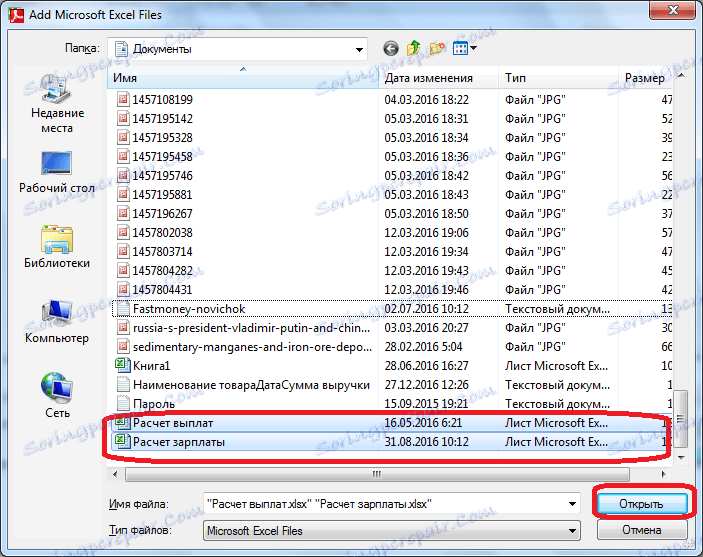Open Недавние места in places bar

pos(57,104)
